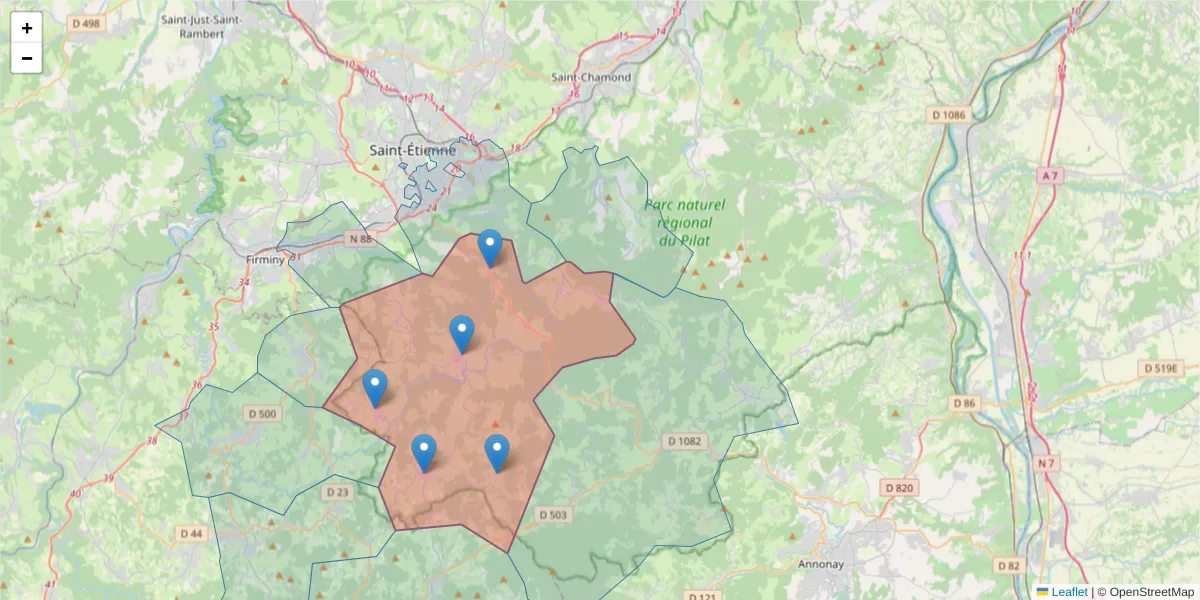This screenshot has width=1200, height=600.
Task: Click the D 500 road badge
Action: click(263, 412)
